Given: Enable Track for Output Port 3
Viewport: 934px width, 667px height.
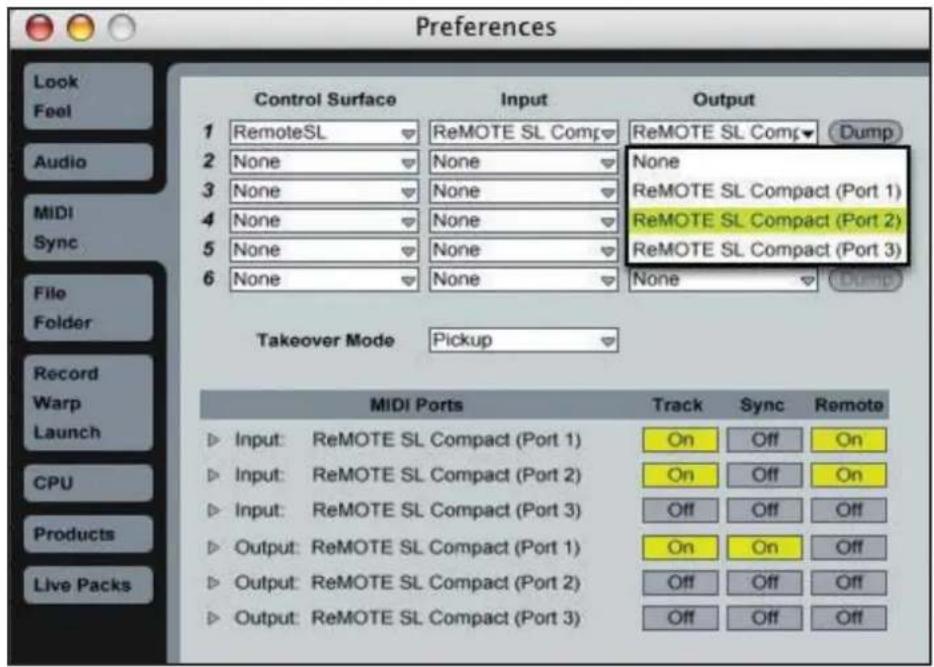Looking at the screenshot, I should (680, 618).
